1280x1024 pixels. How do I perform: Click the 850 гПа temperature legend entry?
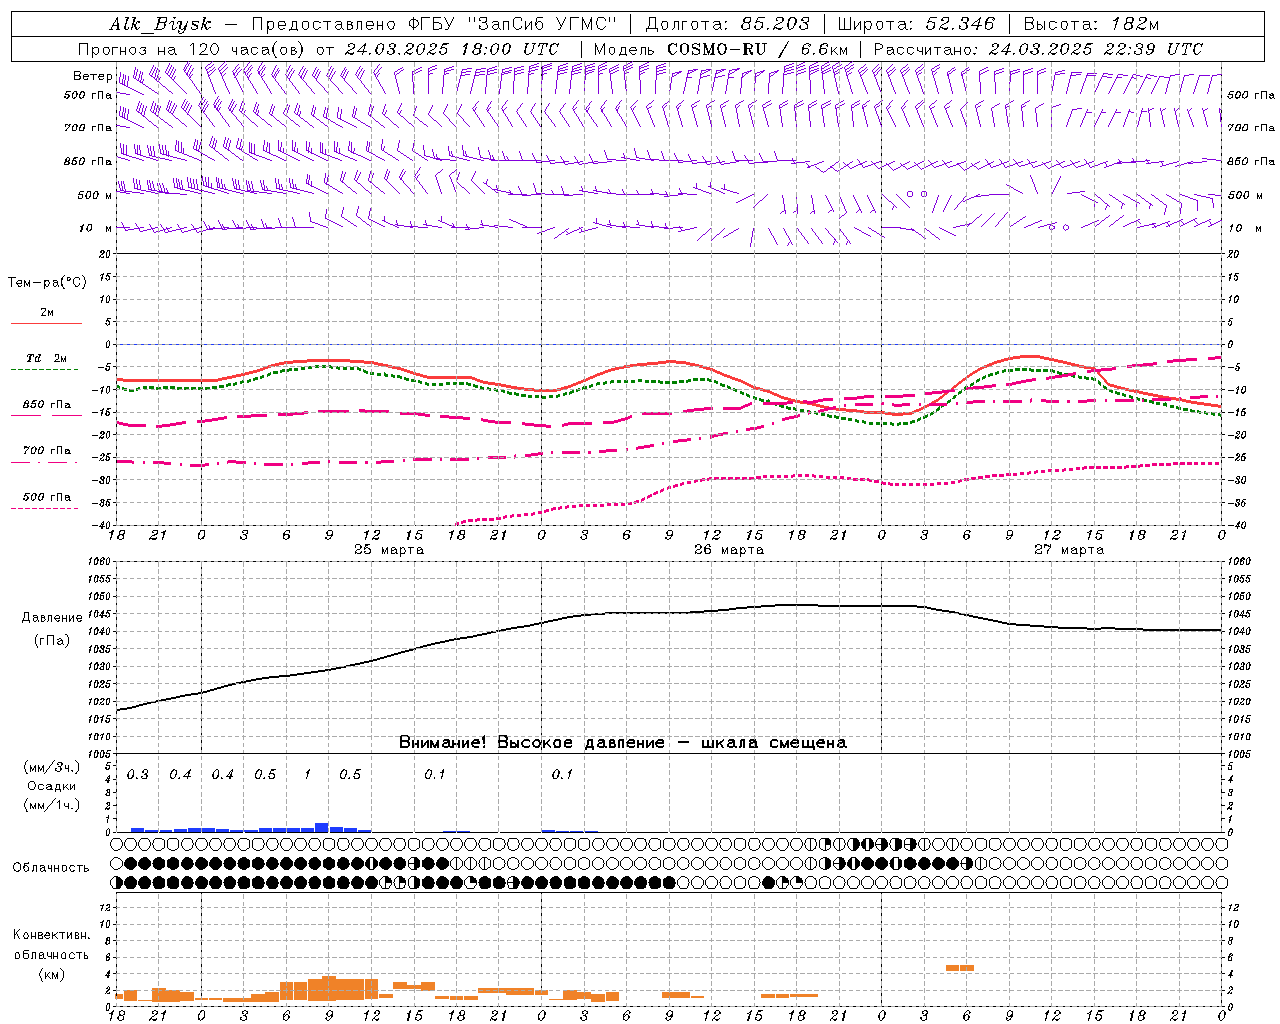click(x=47, y=405)
